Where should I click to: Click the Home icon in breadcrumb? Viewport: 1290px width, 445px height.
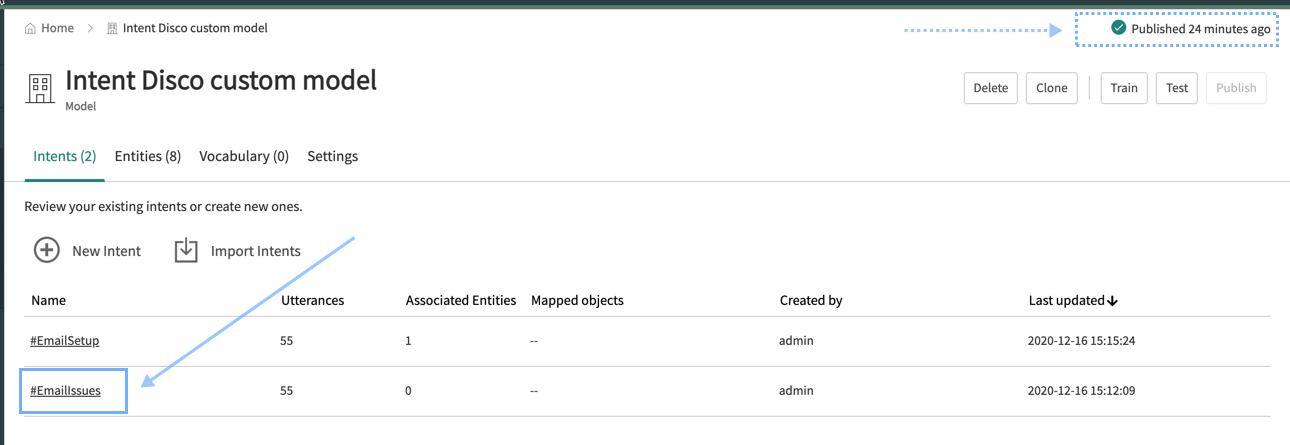[x=30, y=28]
